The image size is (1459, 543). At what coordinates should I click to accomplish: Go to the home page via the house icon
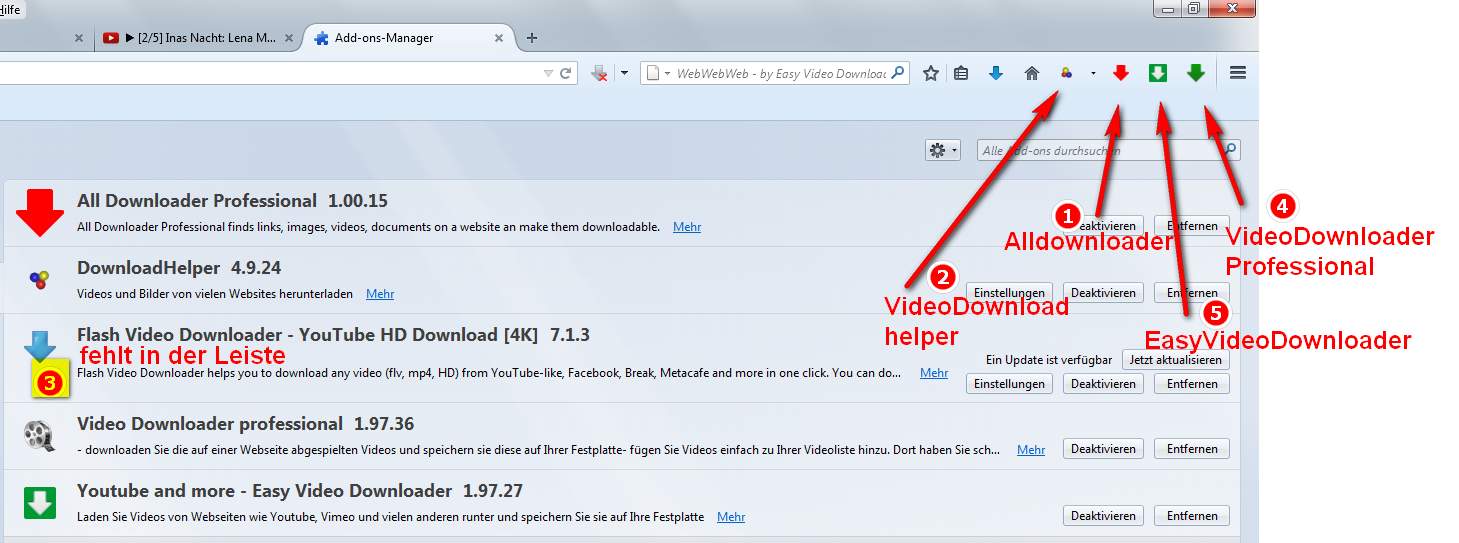click(1032, 73)
